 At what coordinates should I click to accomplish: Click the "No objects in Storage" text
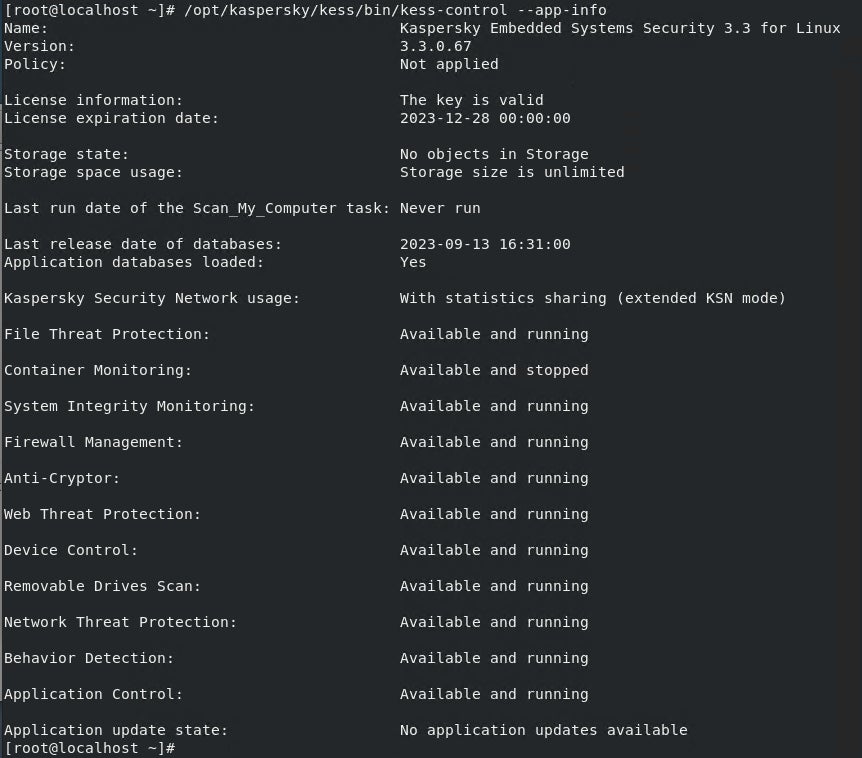[x=494, y=154]
